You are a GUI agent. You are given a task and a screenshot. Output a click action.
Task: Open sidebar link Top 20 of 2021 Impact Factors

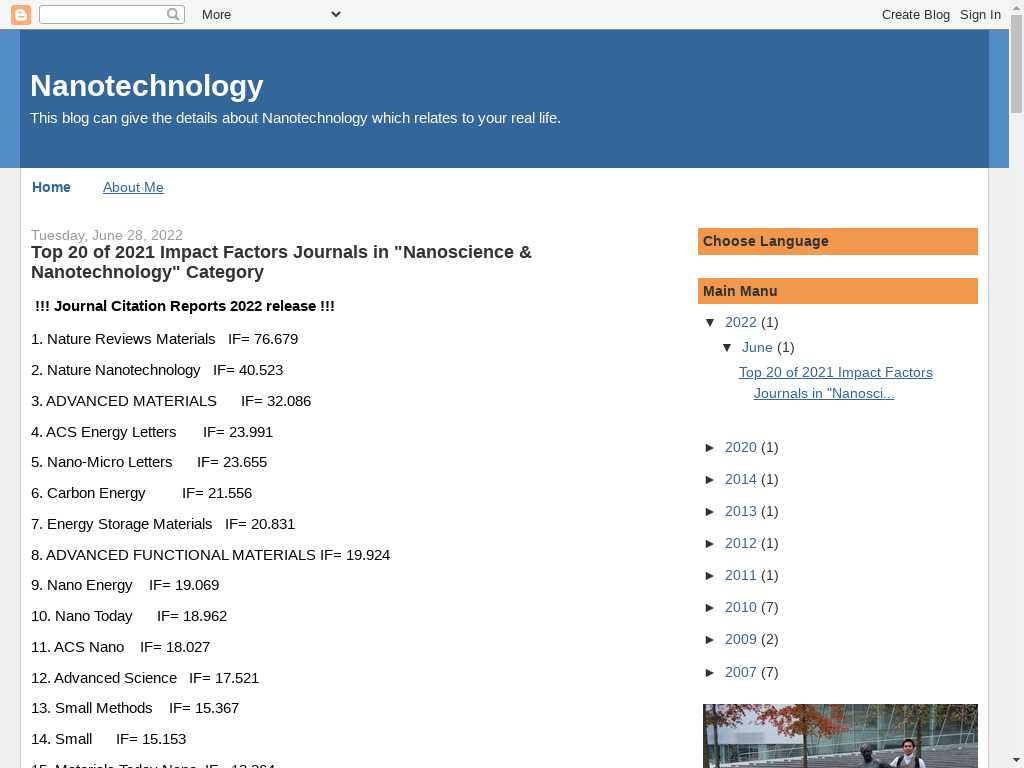(835, 383)
